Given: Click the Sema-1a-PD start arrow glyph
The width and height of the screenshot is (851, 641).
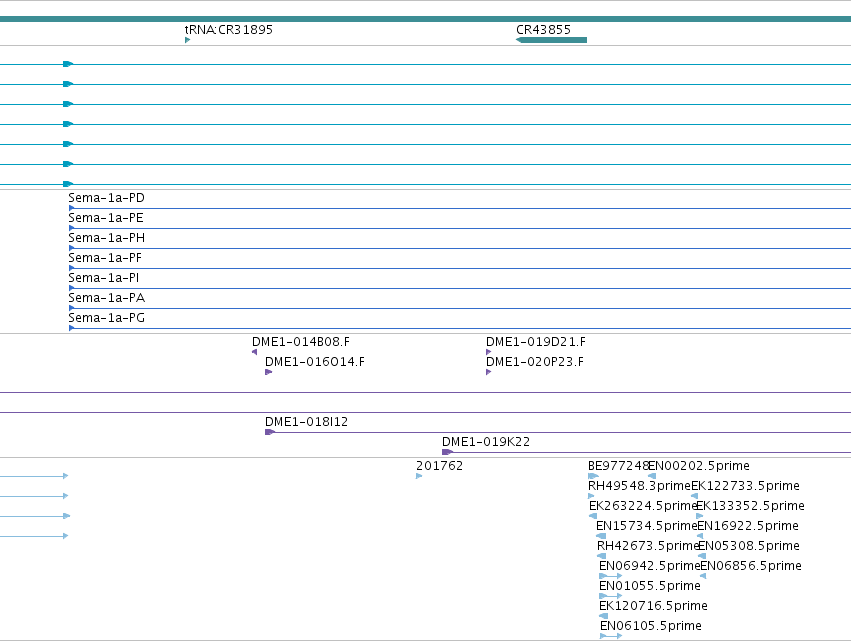Looking at the screenshot, I should coord(72,208).
